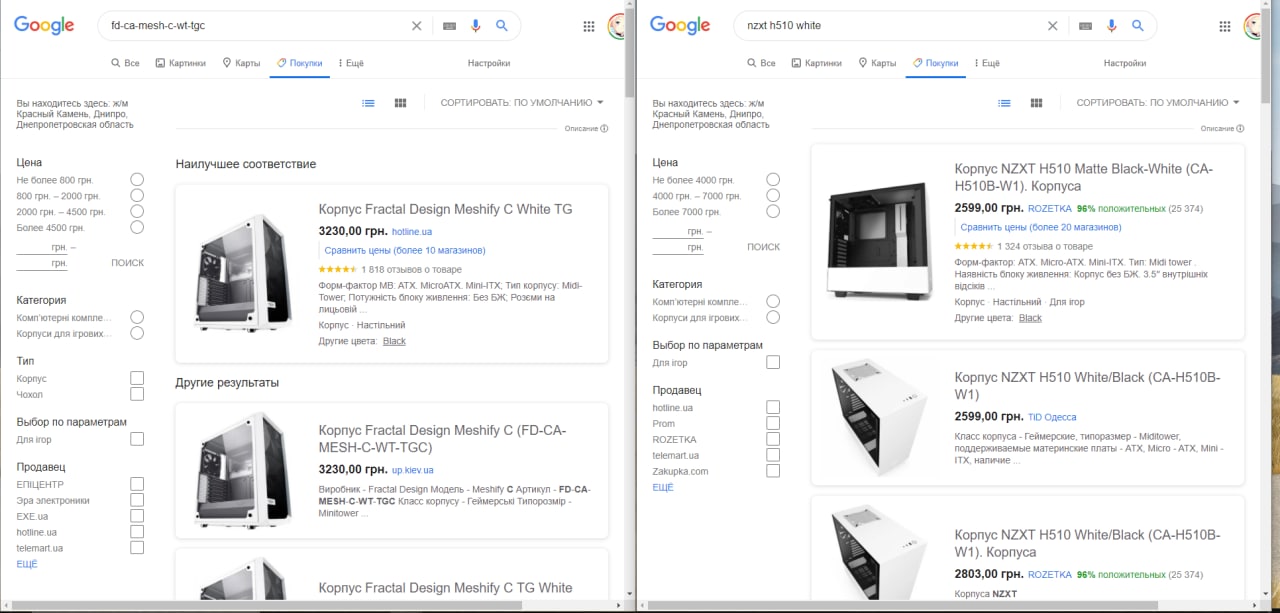This screenshot has width=1280, height=613.
Task: Open on-screen keyboard in right window search
Action: click(1086, 26)
